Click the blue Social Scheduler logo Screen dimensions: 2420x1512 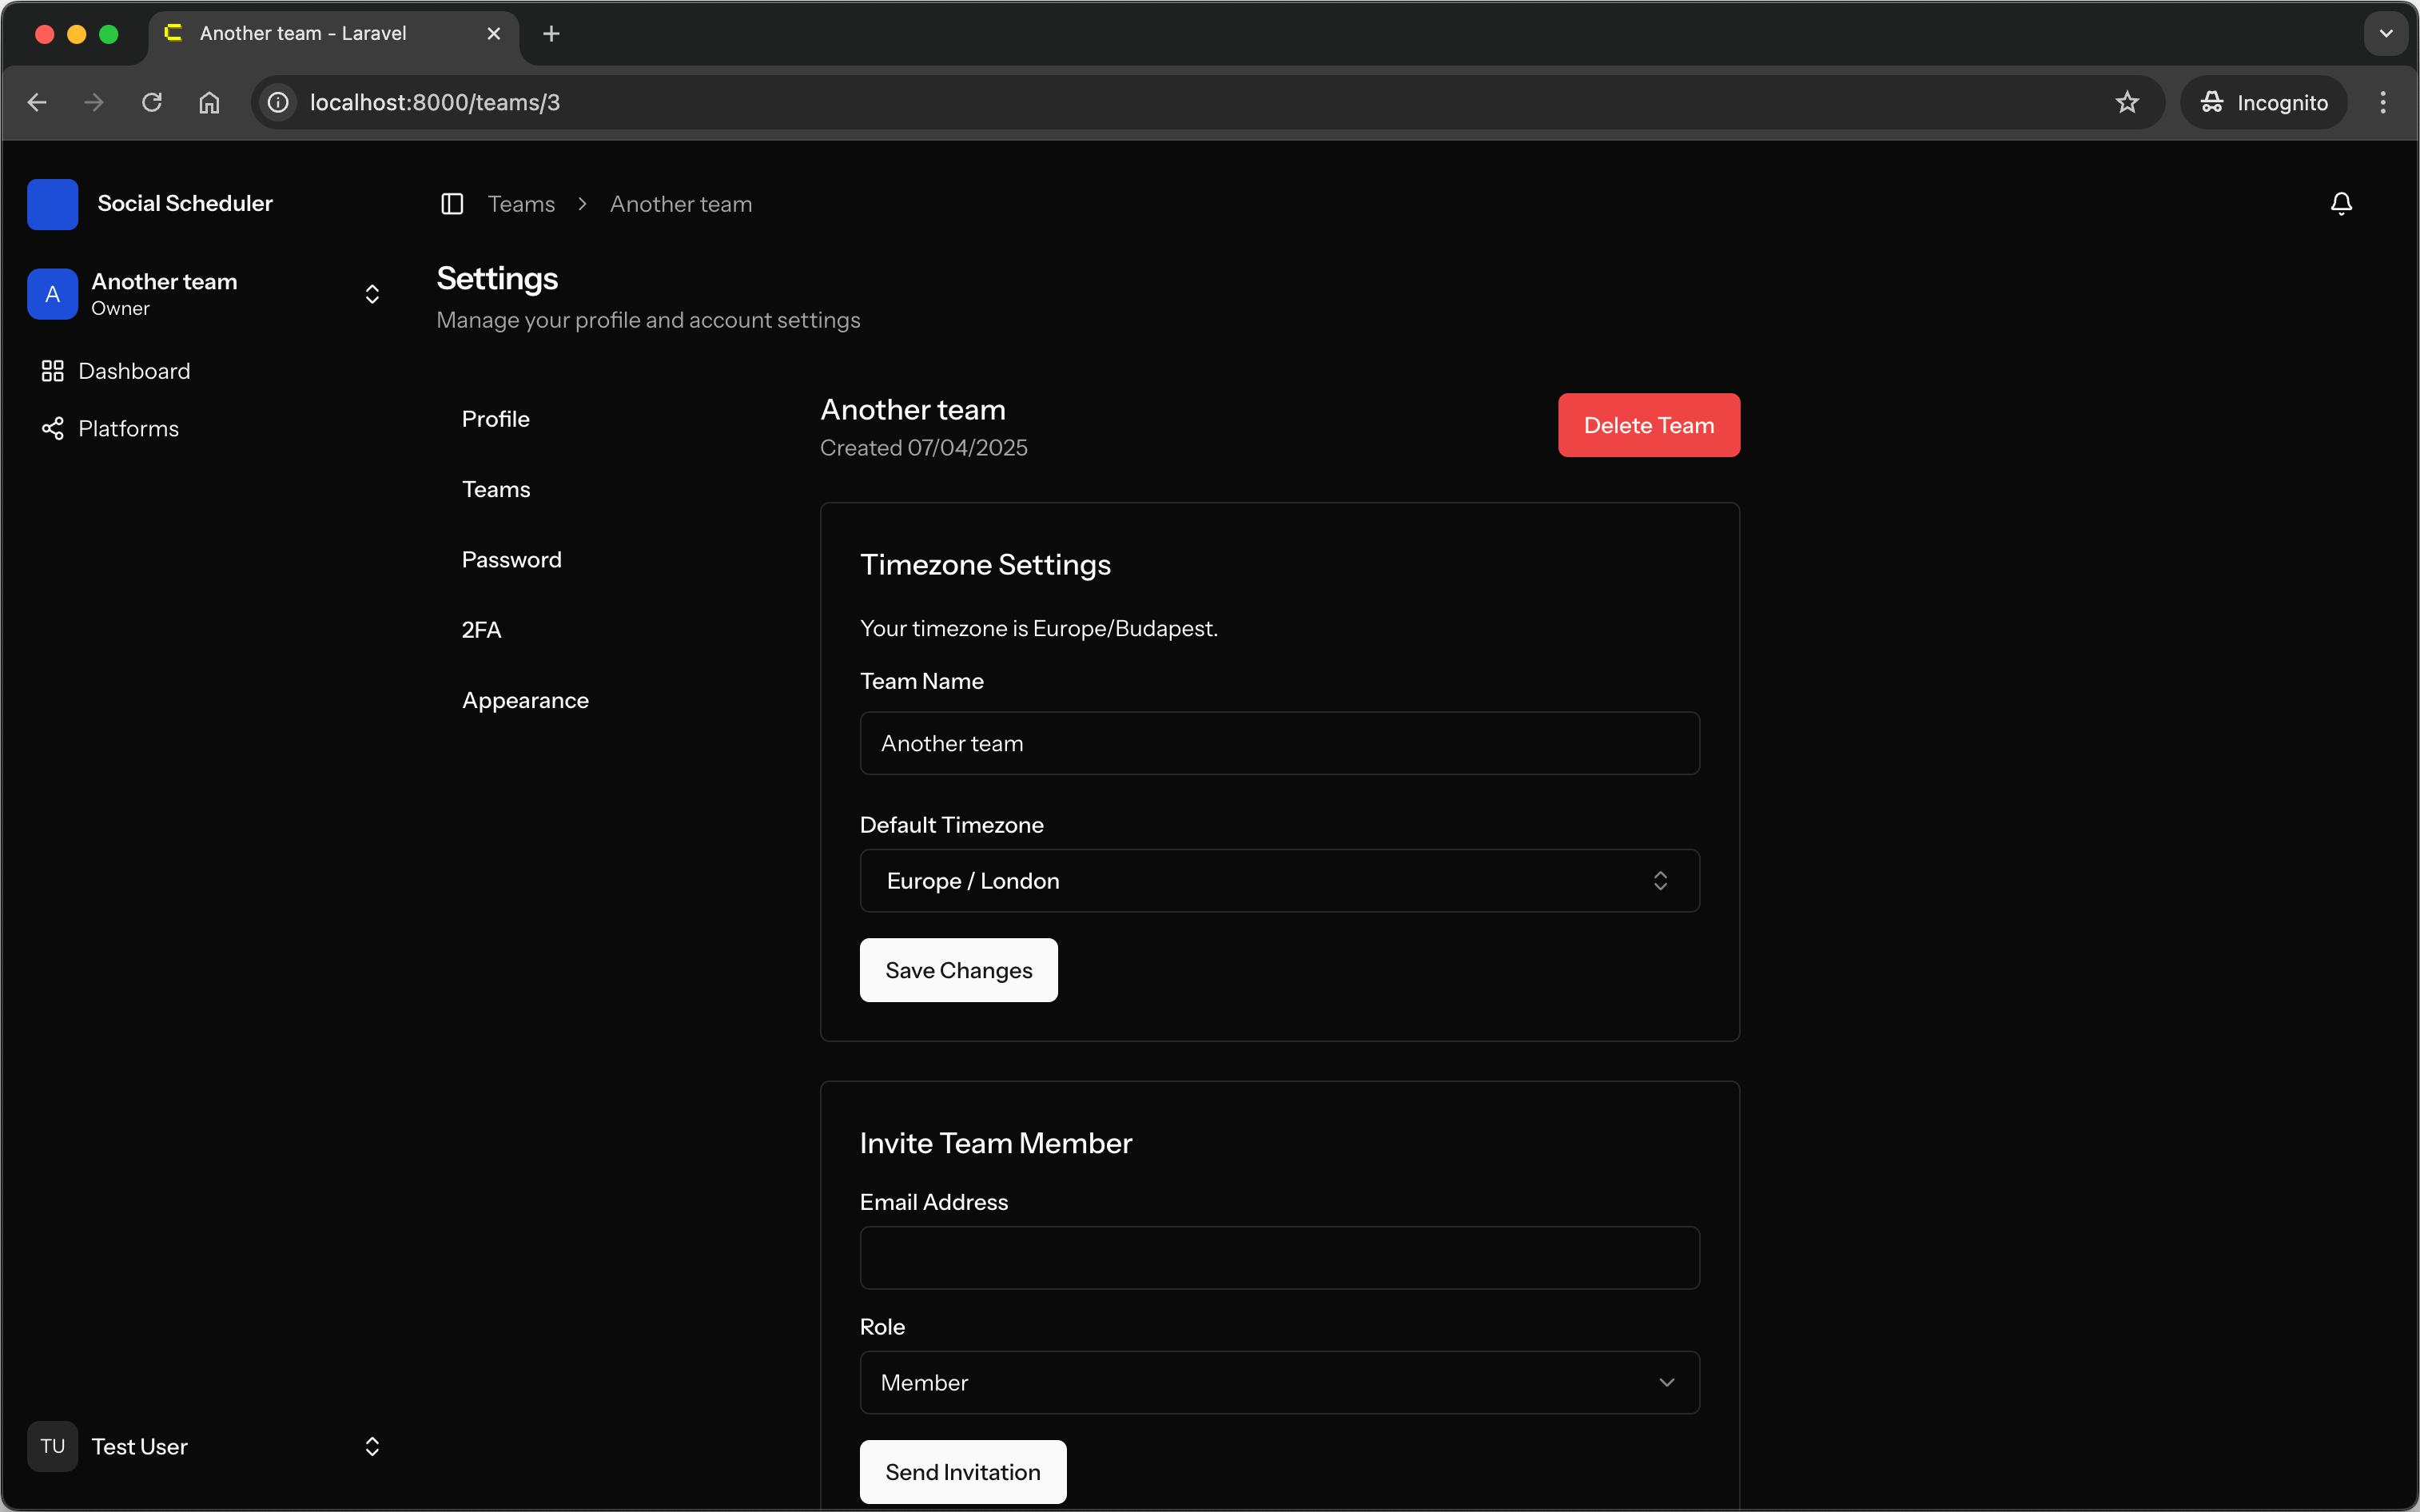pyautogui.click(x=53, y=204)
